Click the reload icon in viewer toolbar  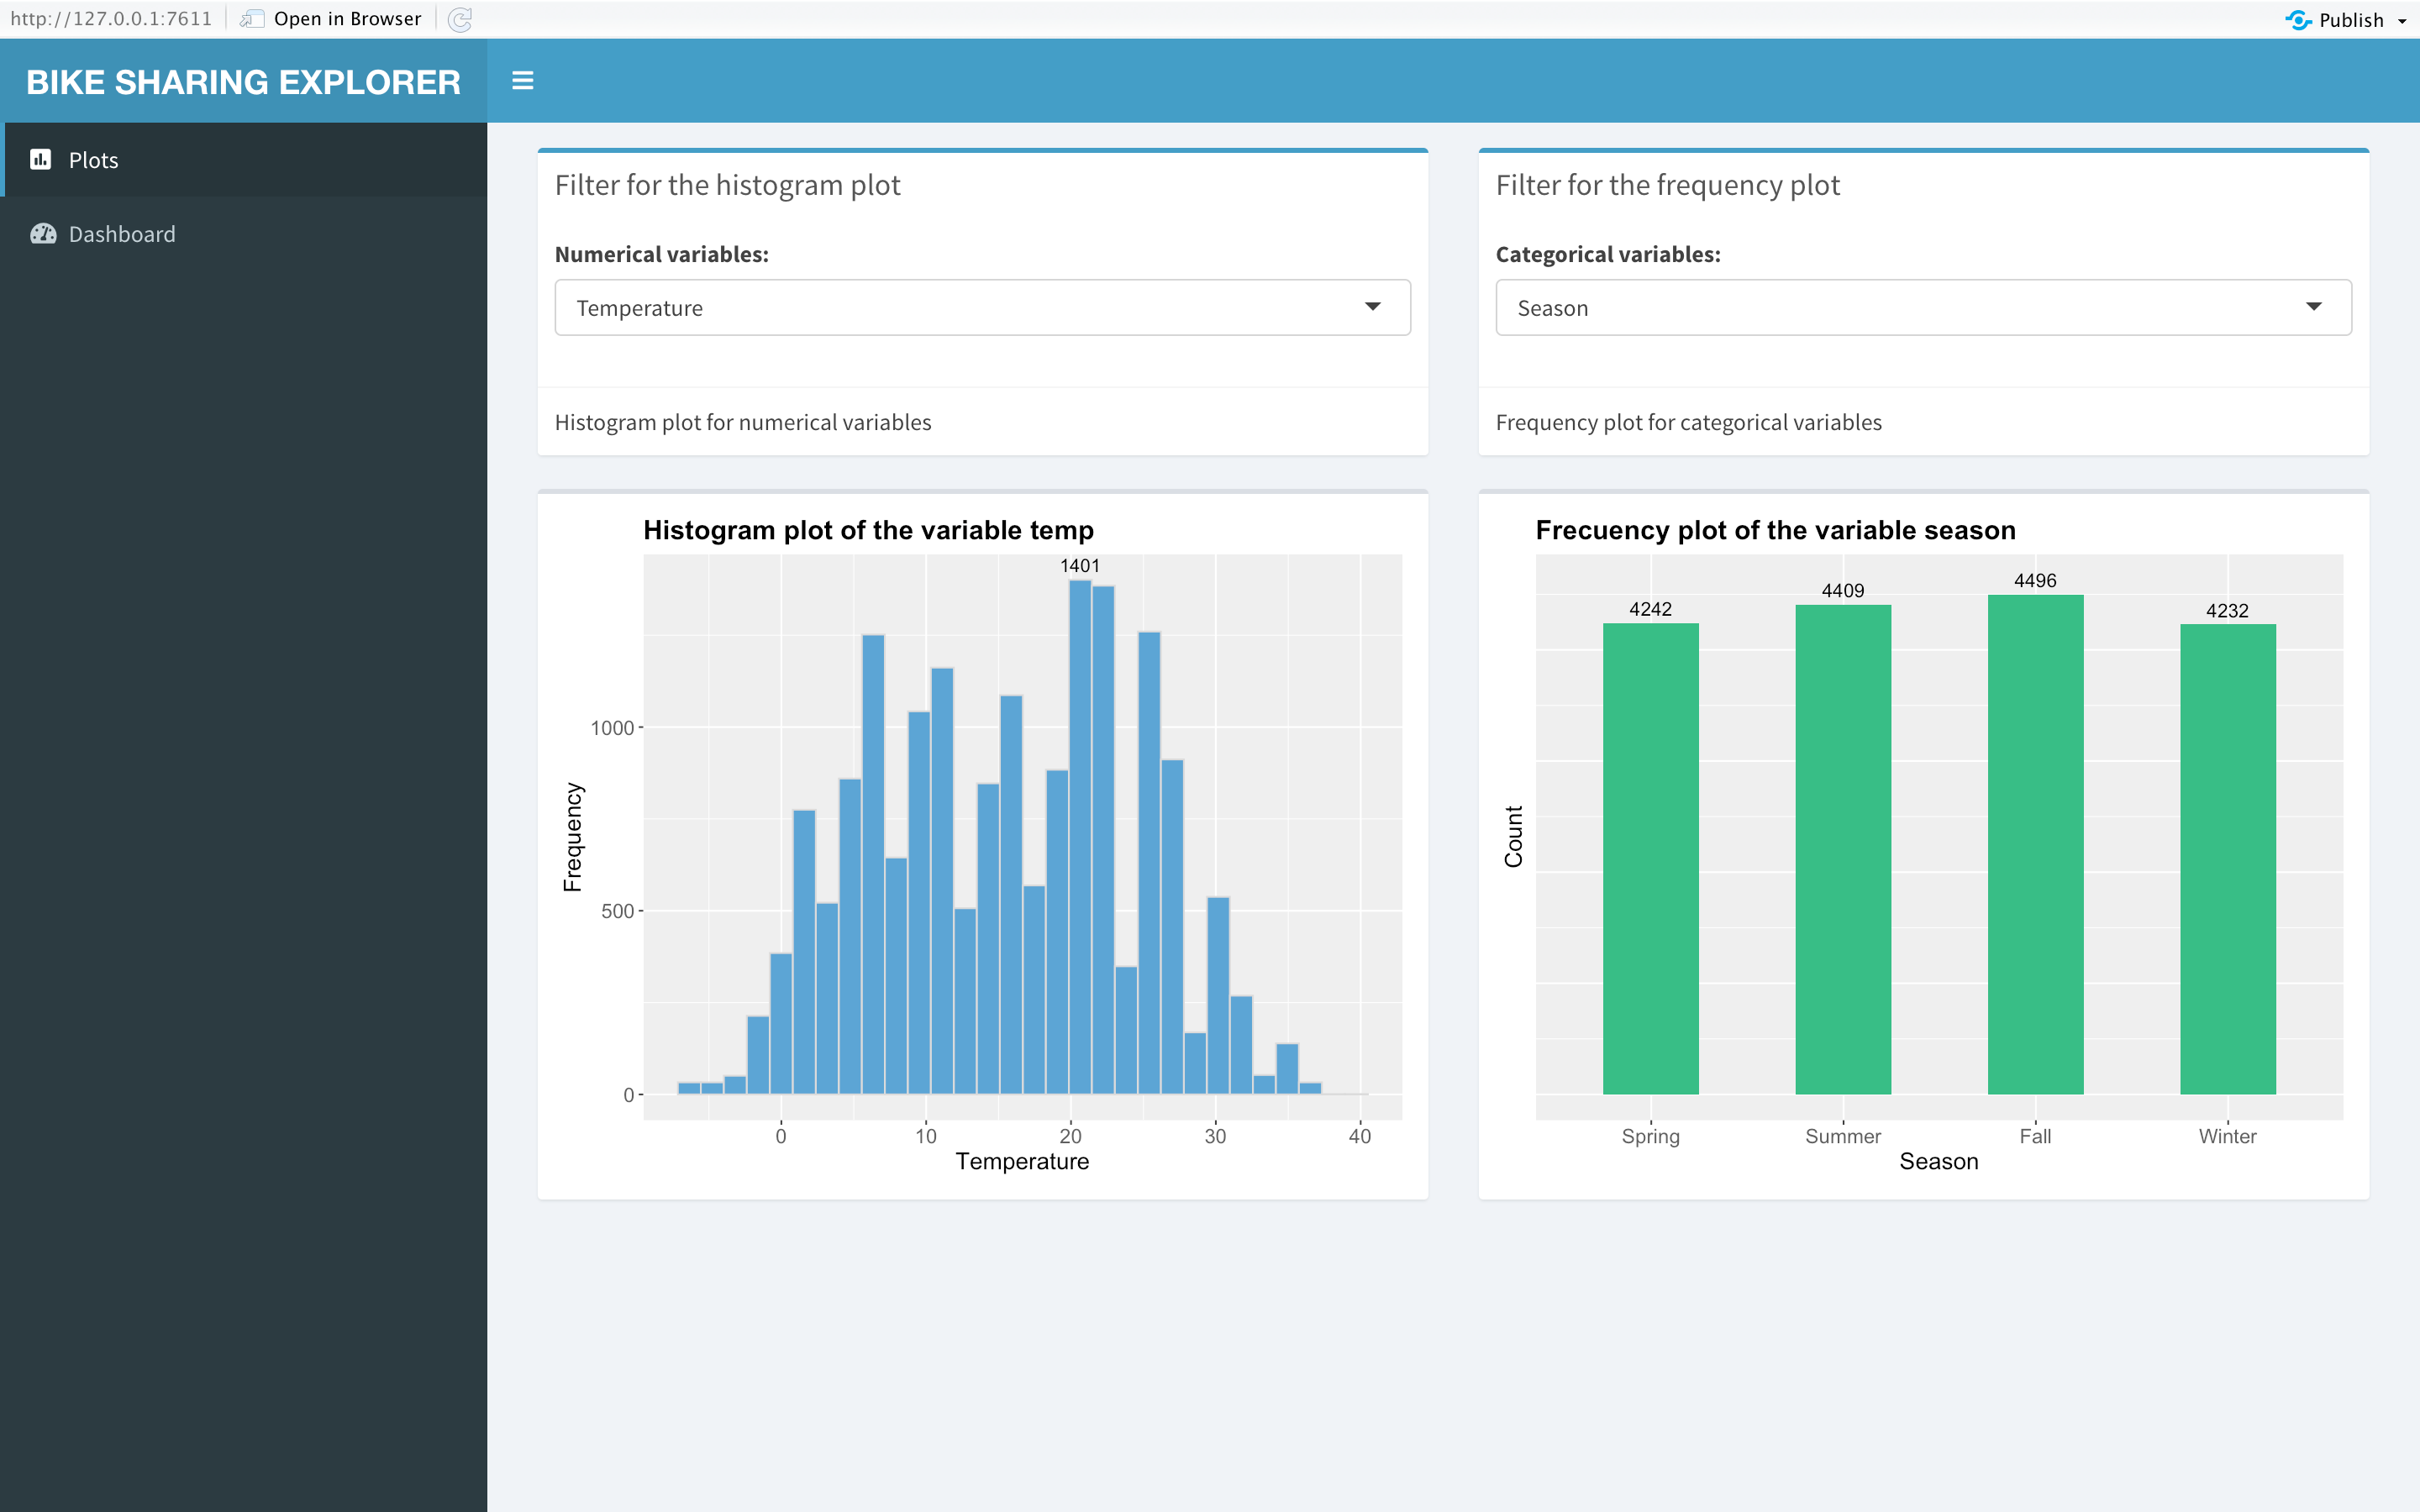(x=460, y=19)
